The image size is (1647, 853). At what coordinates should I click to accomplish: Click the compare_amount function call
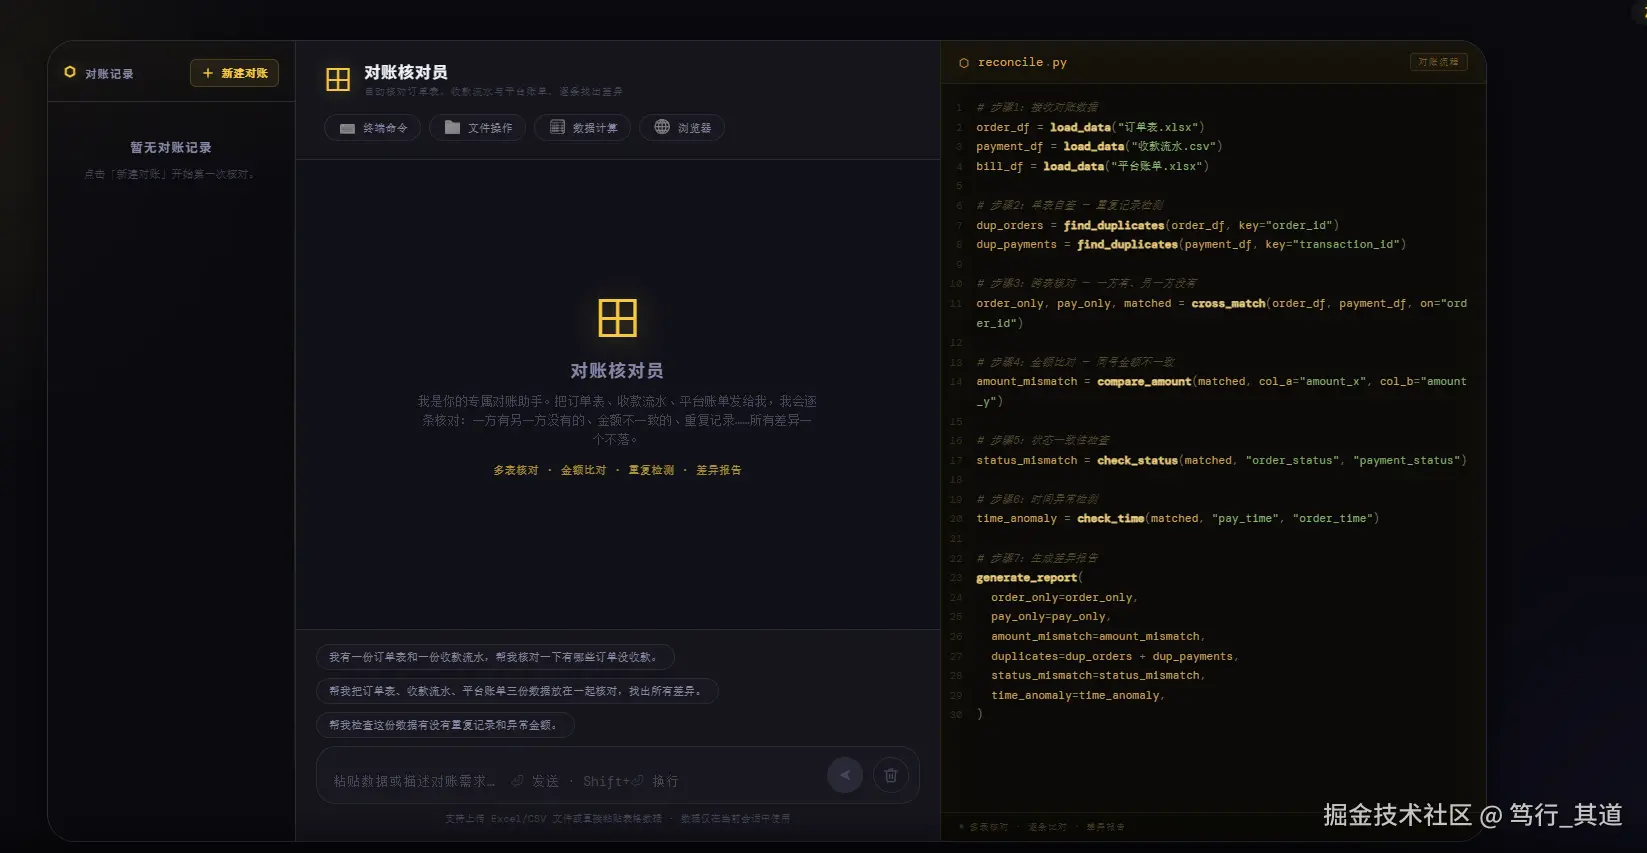(x=1144, y=381)
